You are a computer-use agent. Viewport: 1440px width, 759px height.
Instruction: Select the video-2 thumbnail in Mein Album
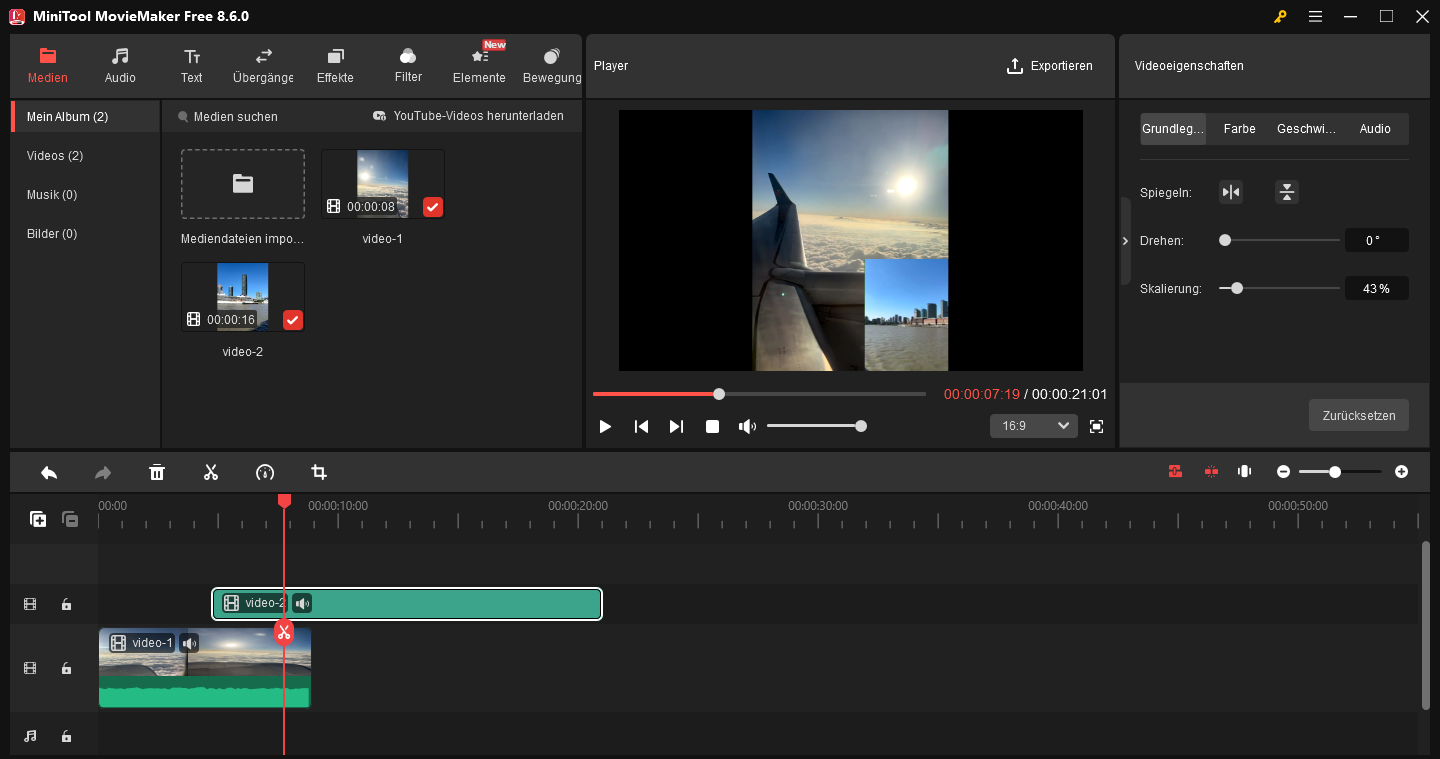point(242,296)
